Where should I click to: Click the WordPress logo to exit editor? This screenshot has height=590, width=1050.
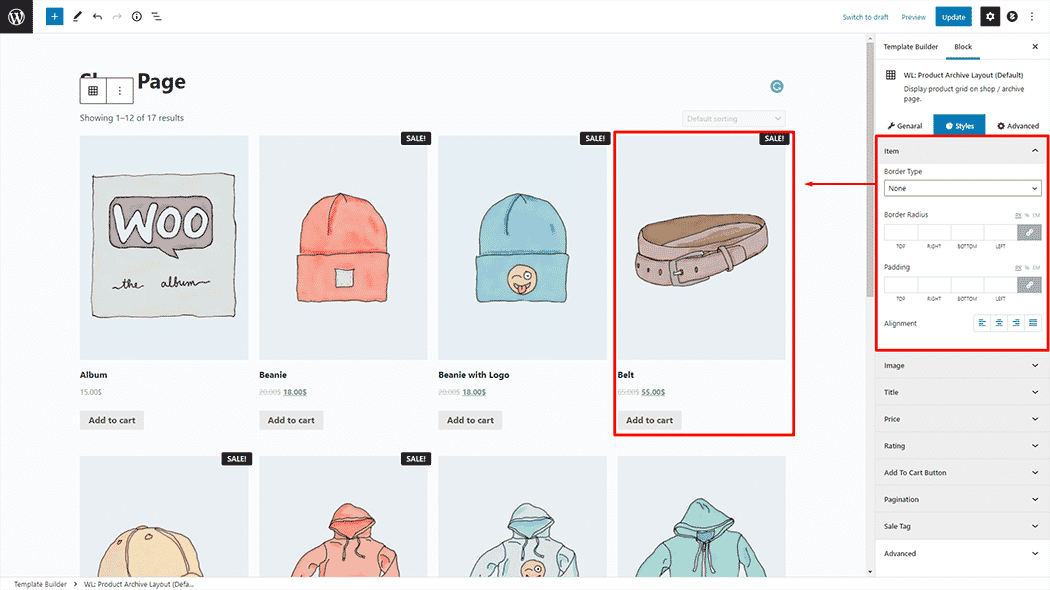[17, 17]
